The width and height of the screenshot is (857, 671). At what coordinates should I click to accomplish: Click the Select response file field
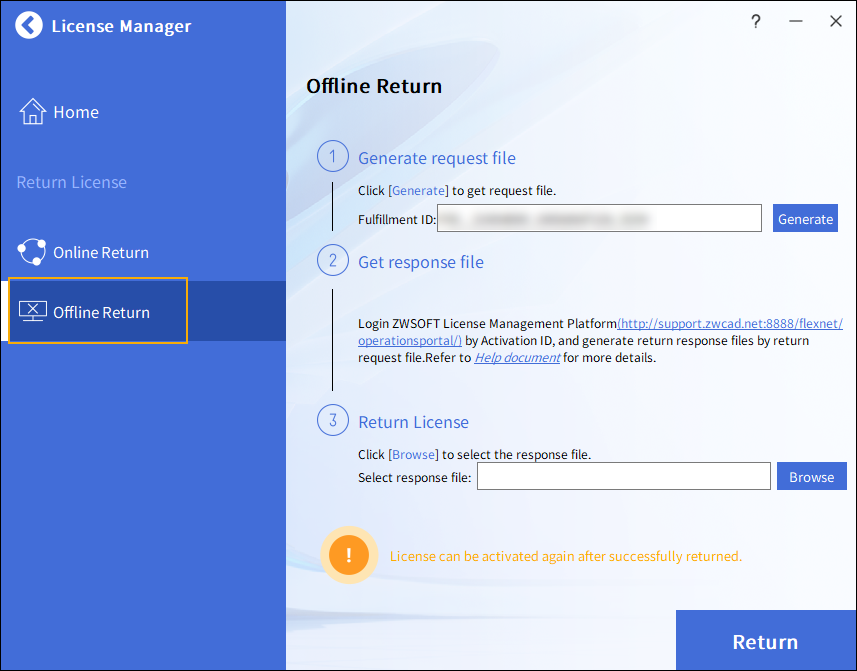pyautogui.click(x=623, y=477)
